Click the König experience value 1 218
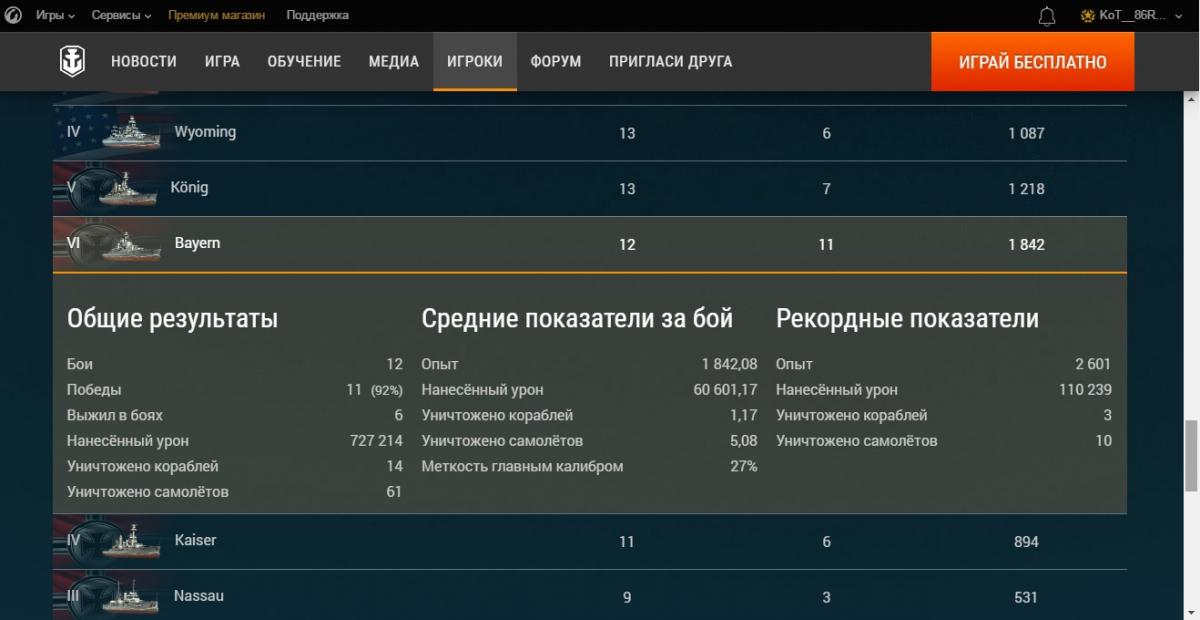This screenshot has width=1200, height=620. [x=1026, y=189]
